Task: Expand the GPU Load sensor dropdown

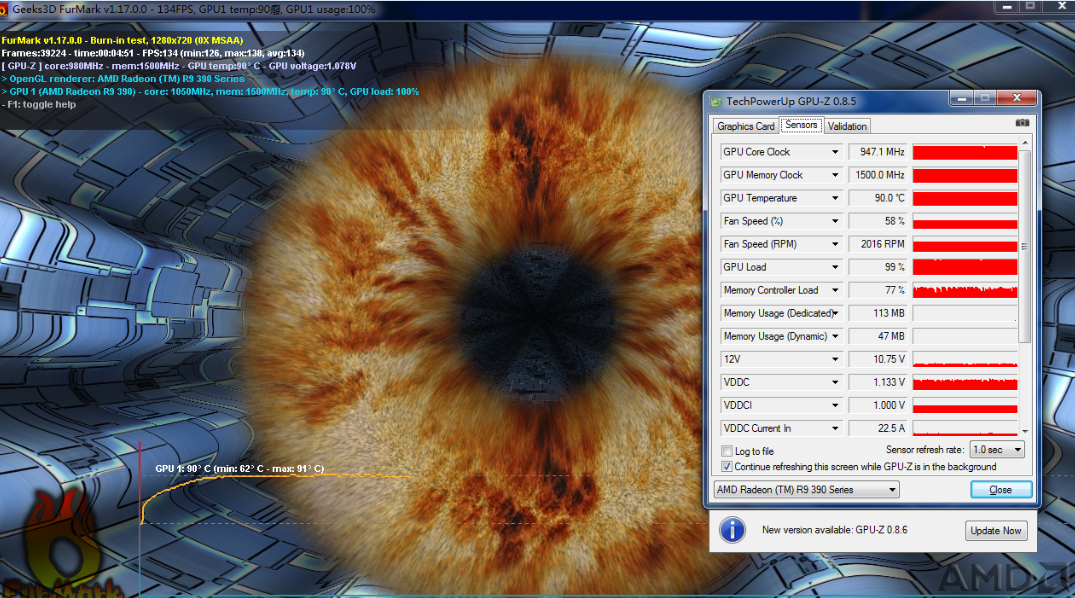Action: pyautogui.click(x=835, y=267)
